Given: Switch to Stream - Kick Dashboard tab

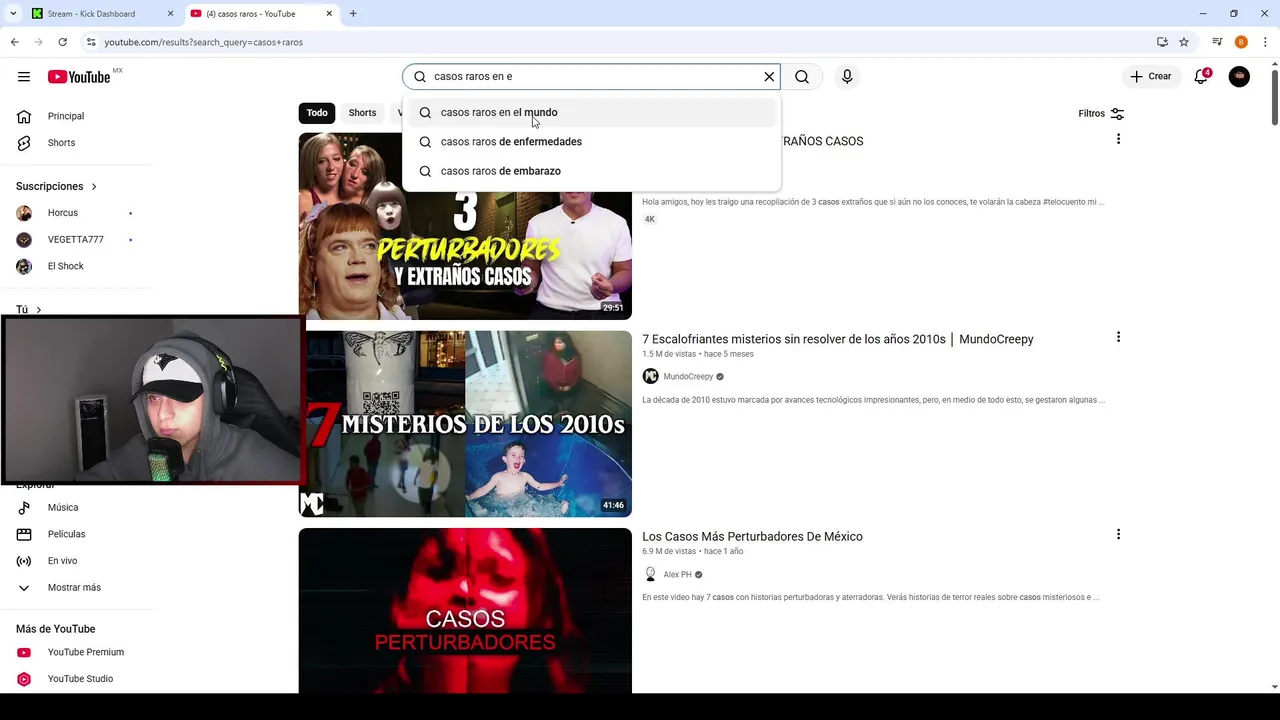Looking at the screenshot, I should 100,14.
